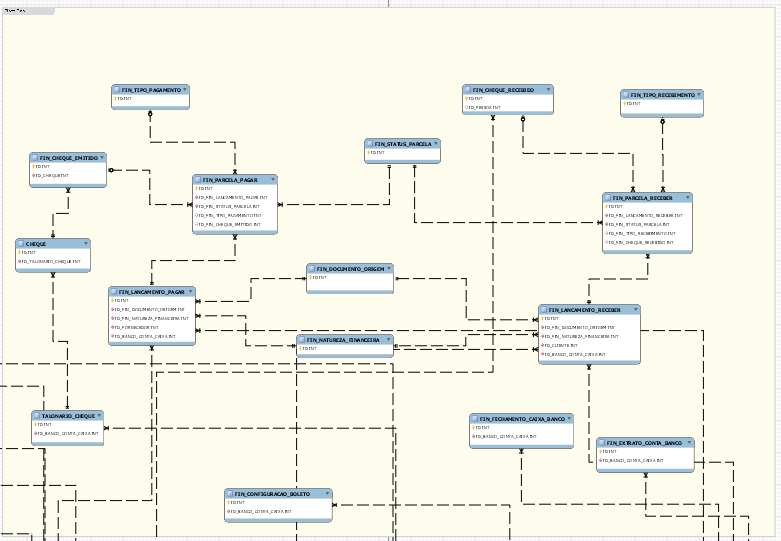Collapse FIN_EXTRATO_CONTA_BANCO using its header arrow
The width and height of the screenshot is (781, 541).
(x=689, y=442)
